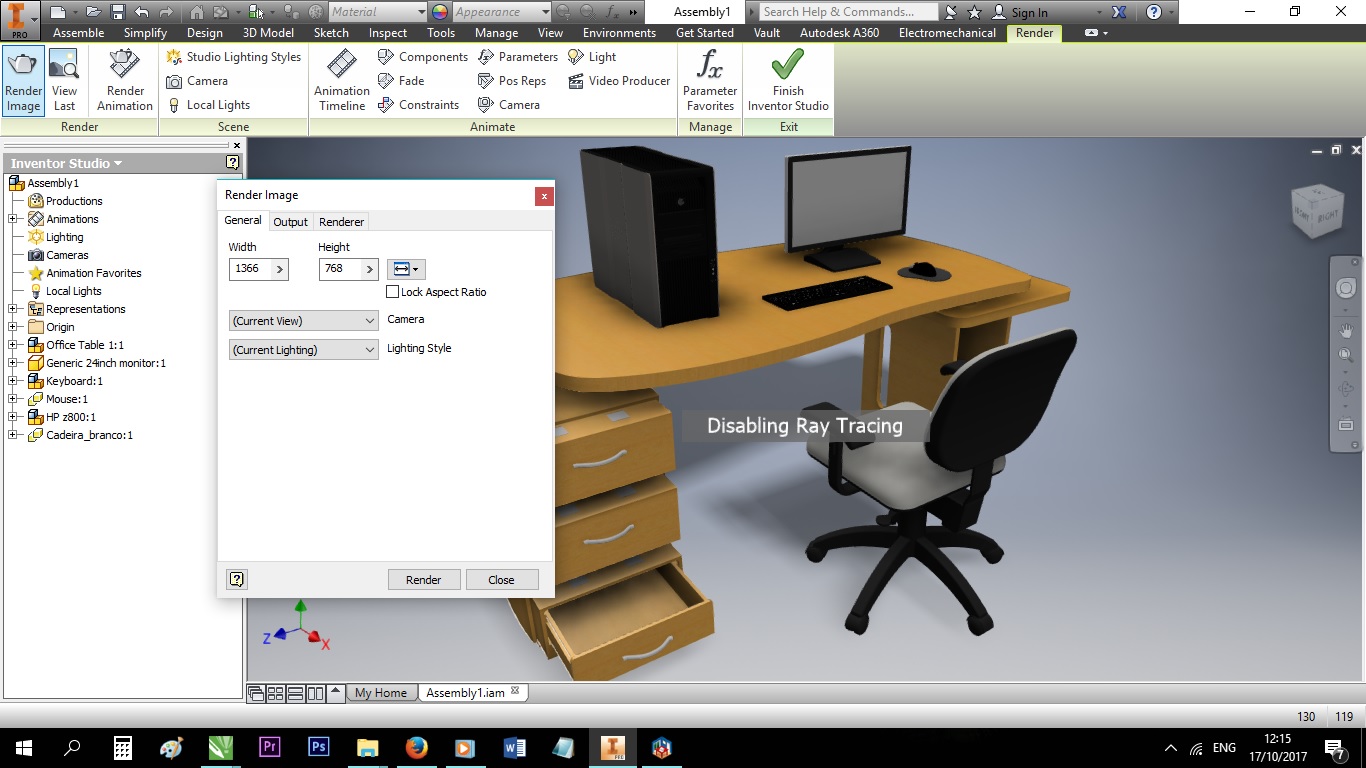Viewport: 1366px width, 768px height.
Task: Click the Render button
Action: (x=424, y=580)
